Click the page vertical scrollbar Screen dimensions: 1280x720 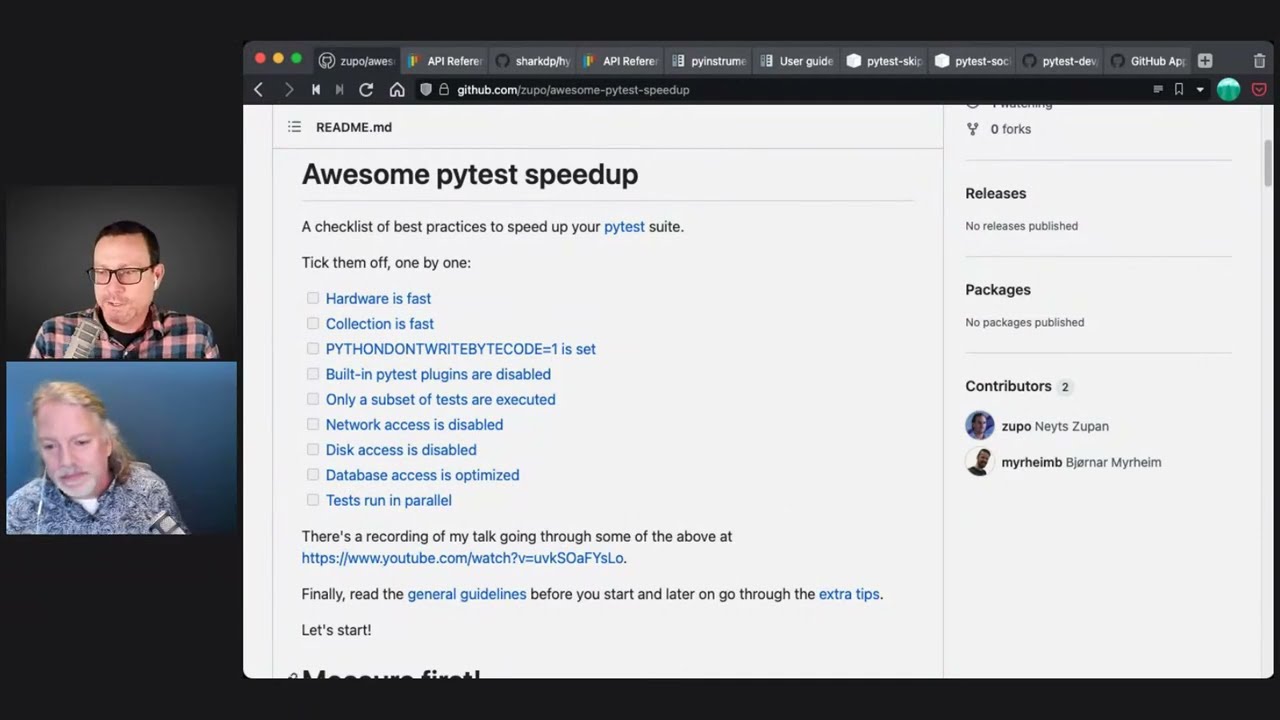[1268, 163]
